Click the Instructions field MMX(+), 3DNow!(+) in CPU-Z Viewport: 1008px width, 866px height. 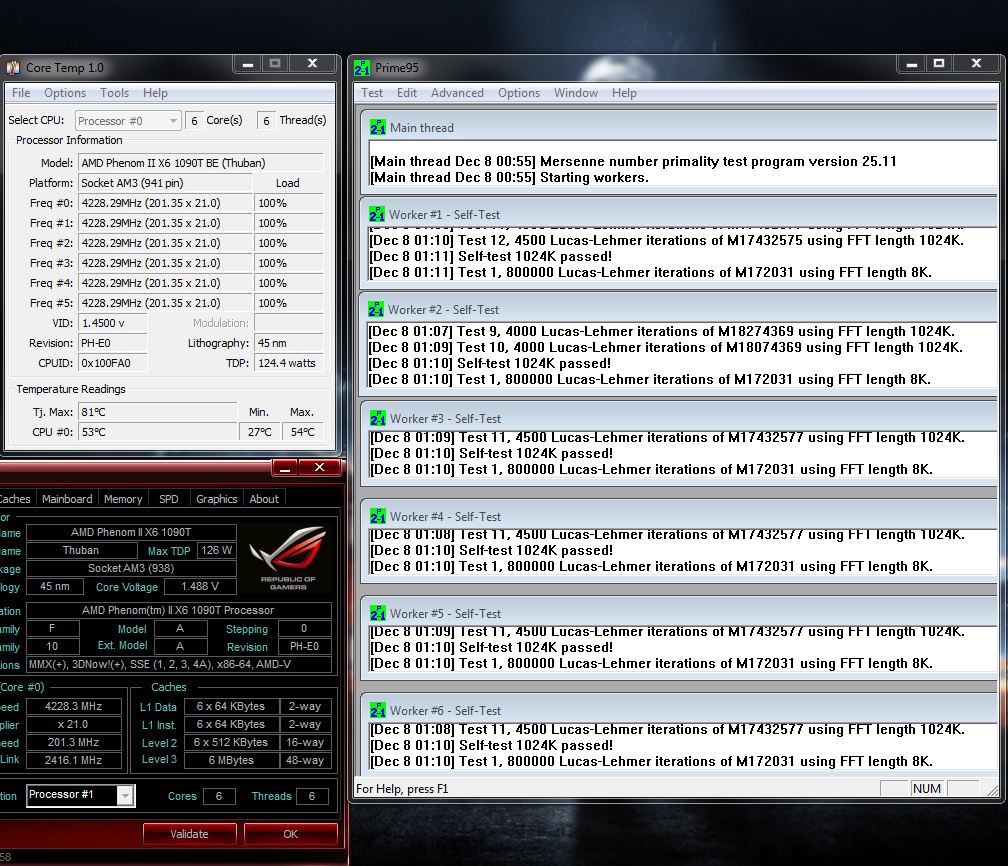point(179,664)
